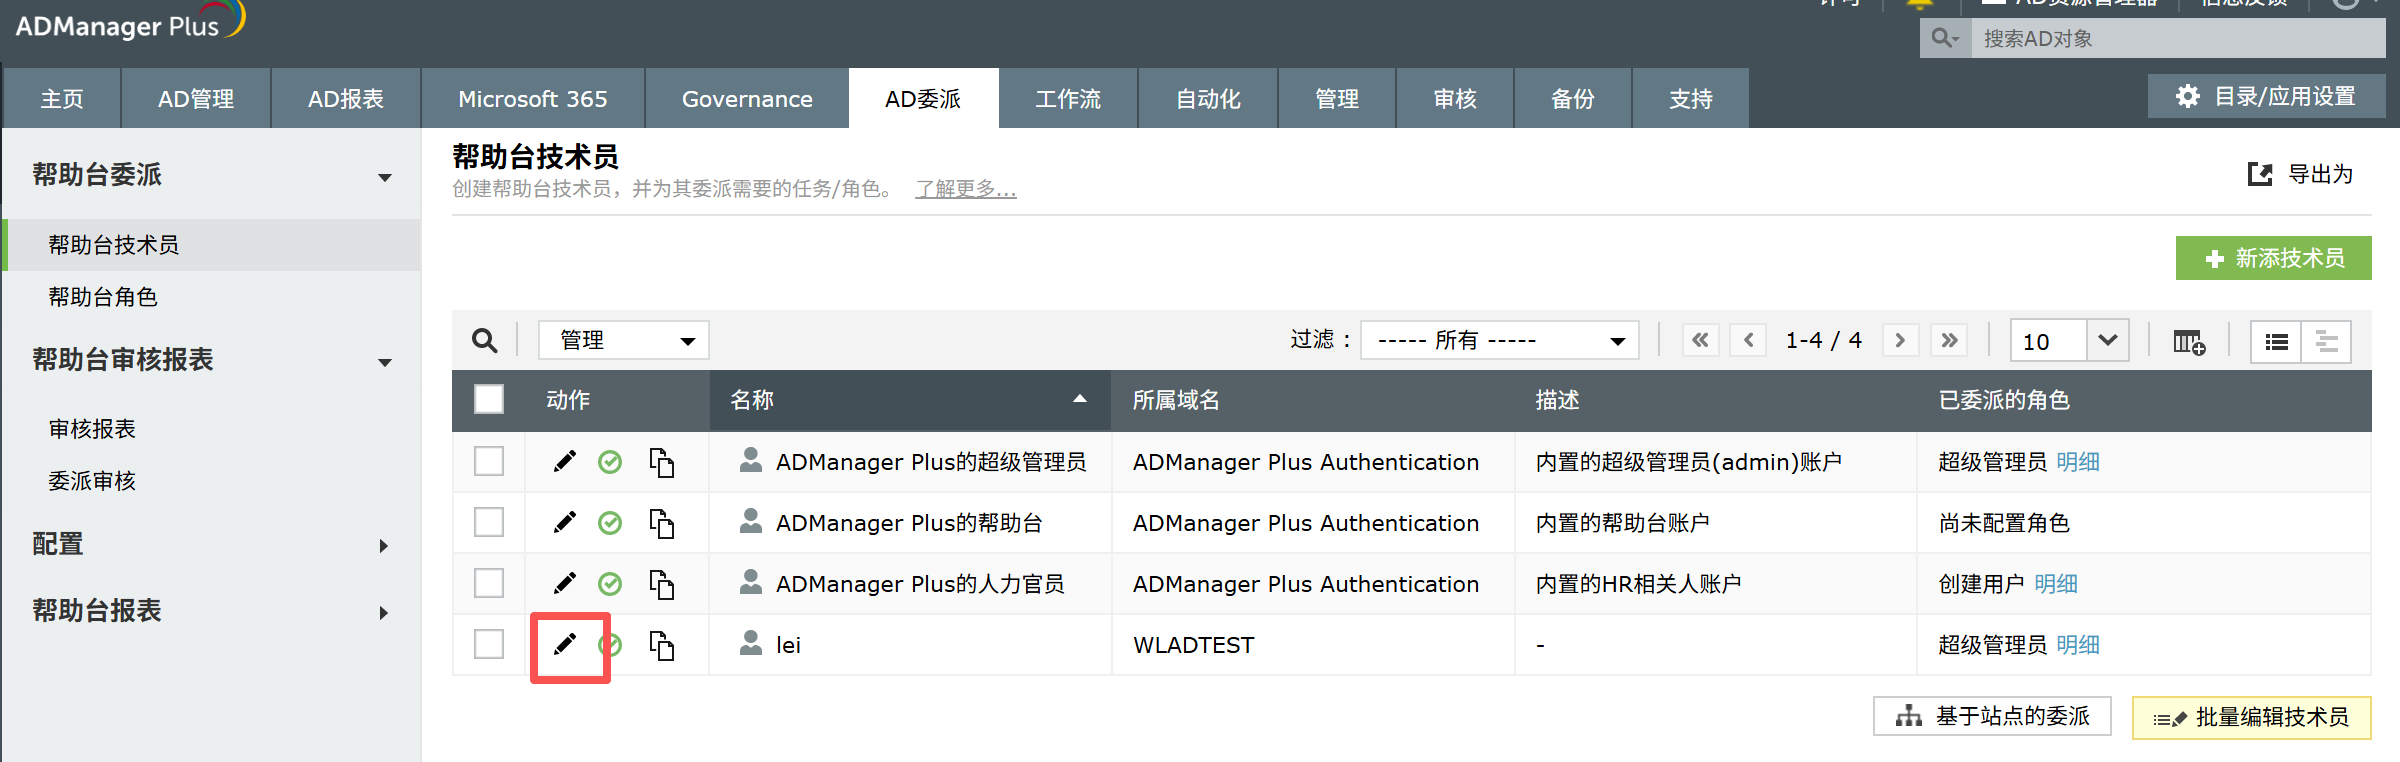Open rows-per-page dropdown showing 10
Viewport: 2400px width, 762px height.
coord(2070,340)
